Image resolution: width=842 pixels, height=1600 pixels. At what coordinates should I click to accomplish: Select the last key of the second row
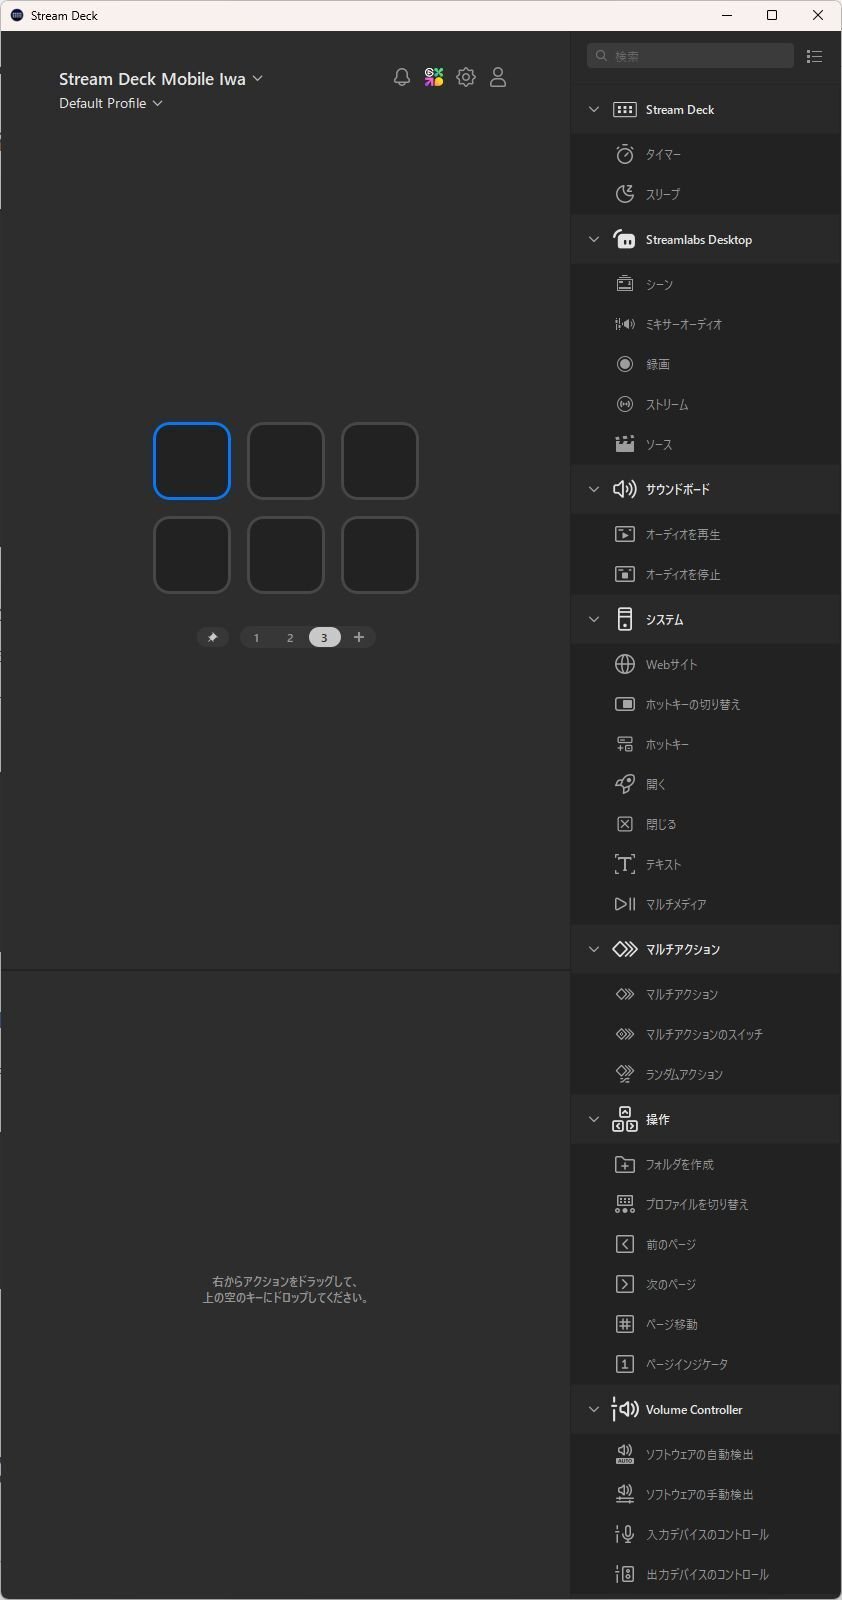tap(380, 555)
